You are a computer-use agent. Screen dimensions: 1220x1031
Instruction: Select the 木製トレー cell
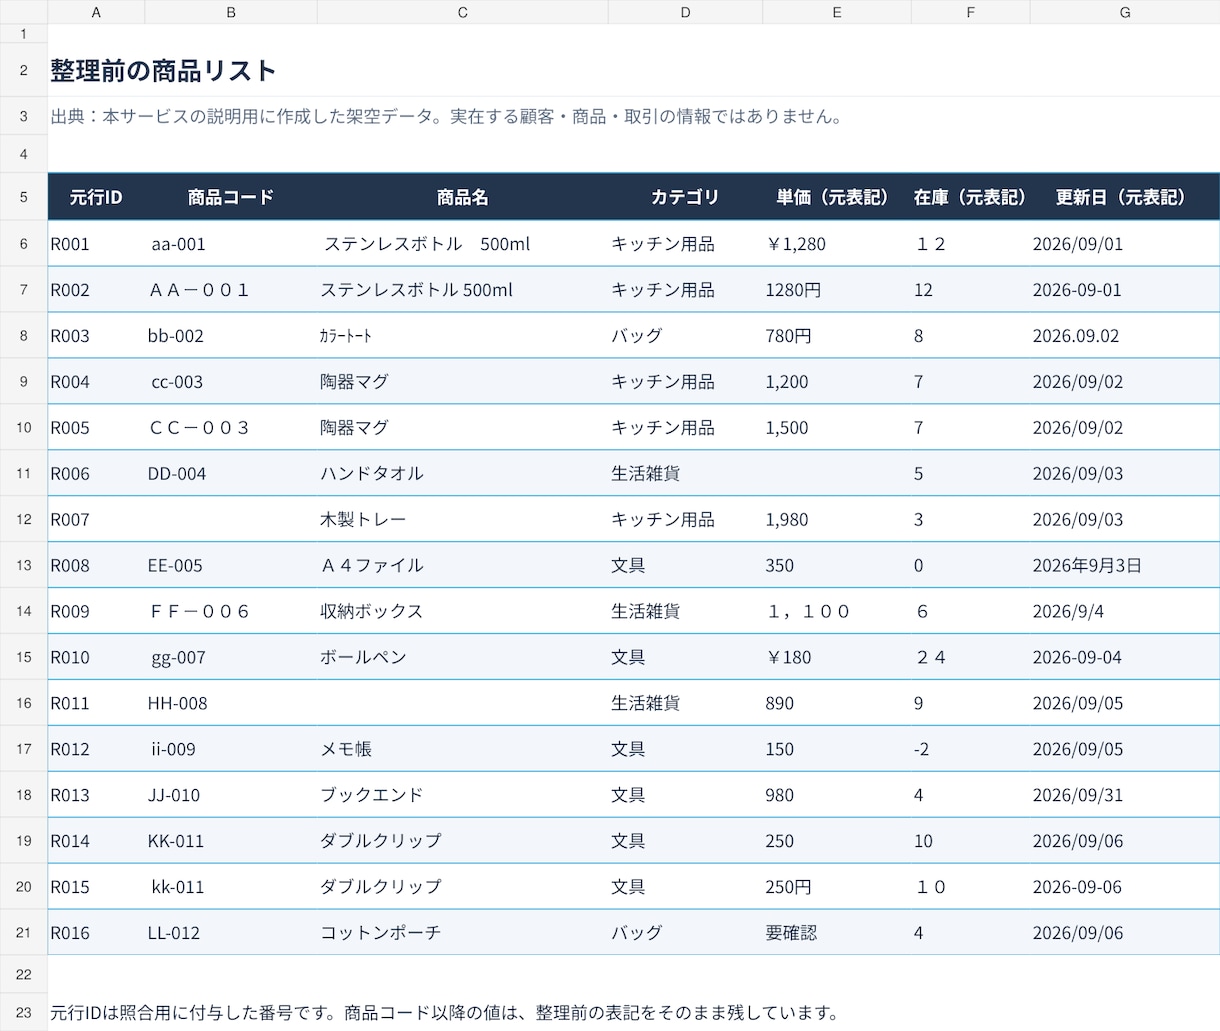[x=463, y=519]
